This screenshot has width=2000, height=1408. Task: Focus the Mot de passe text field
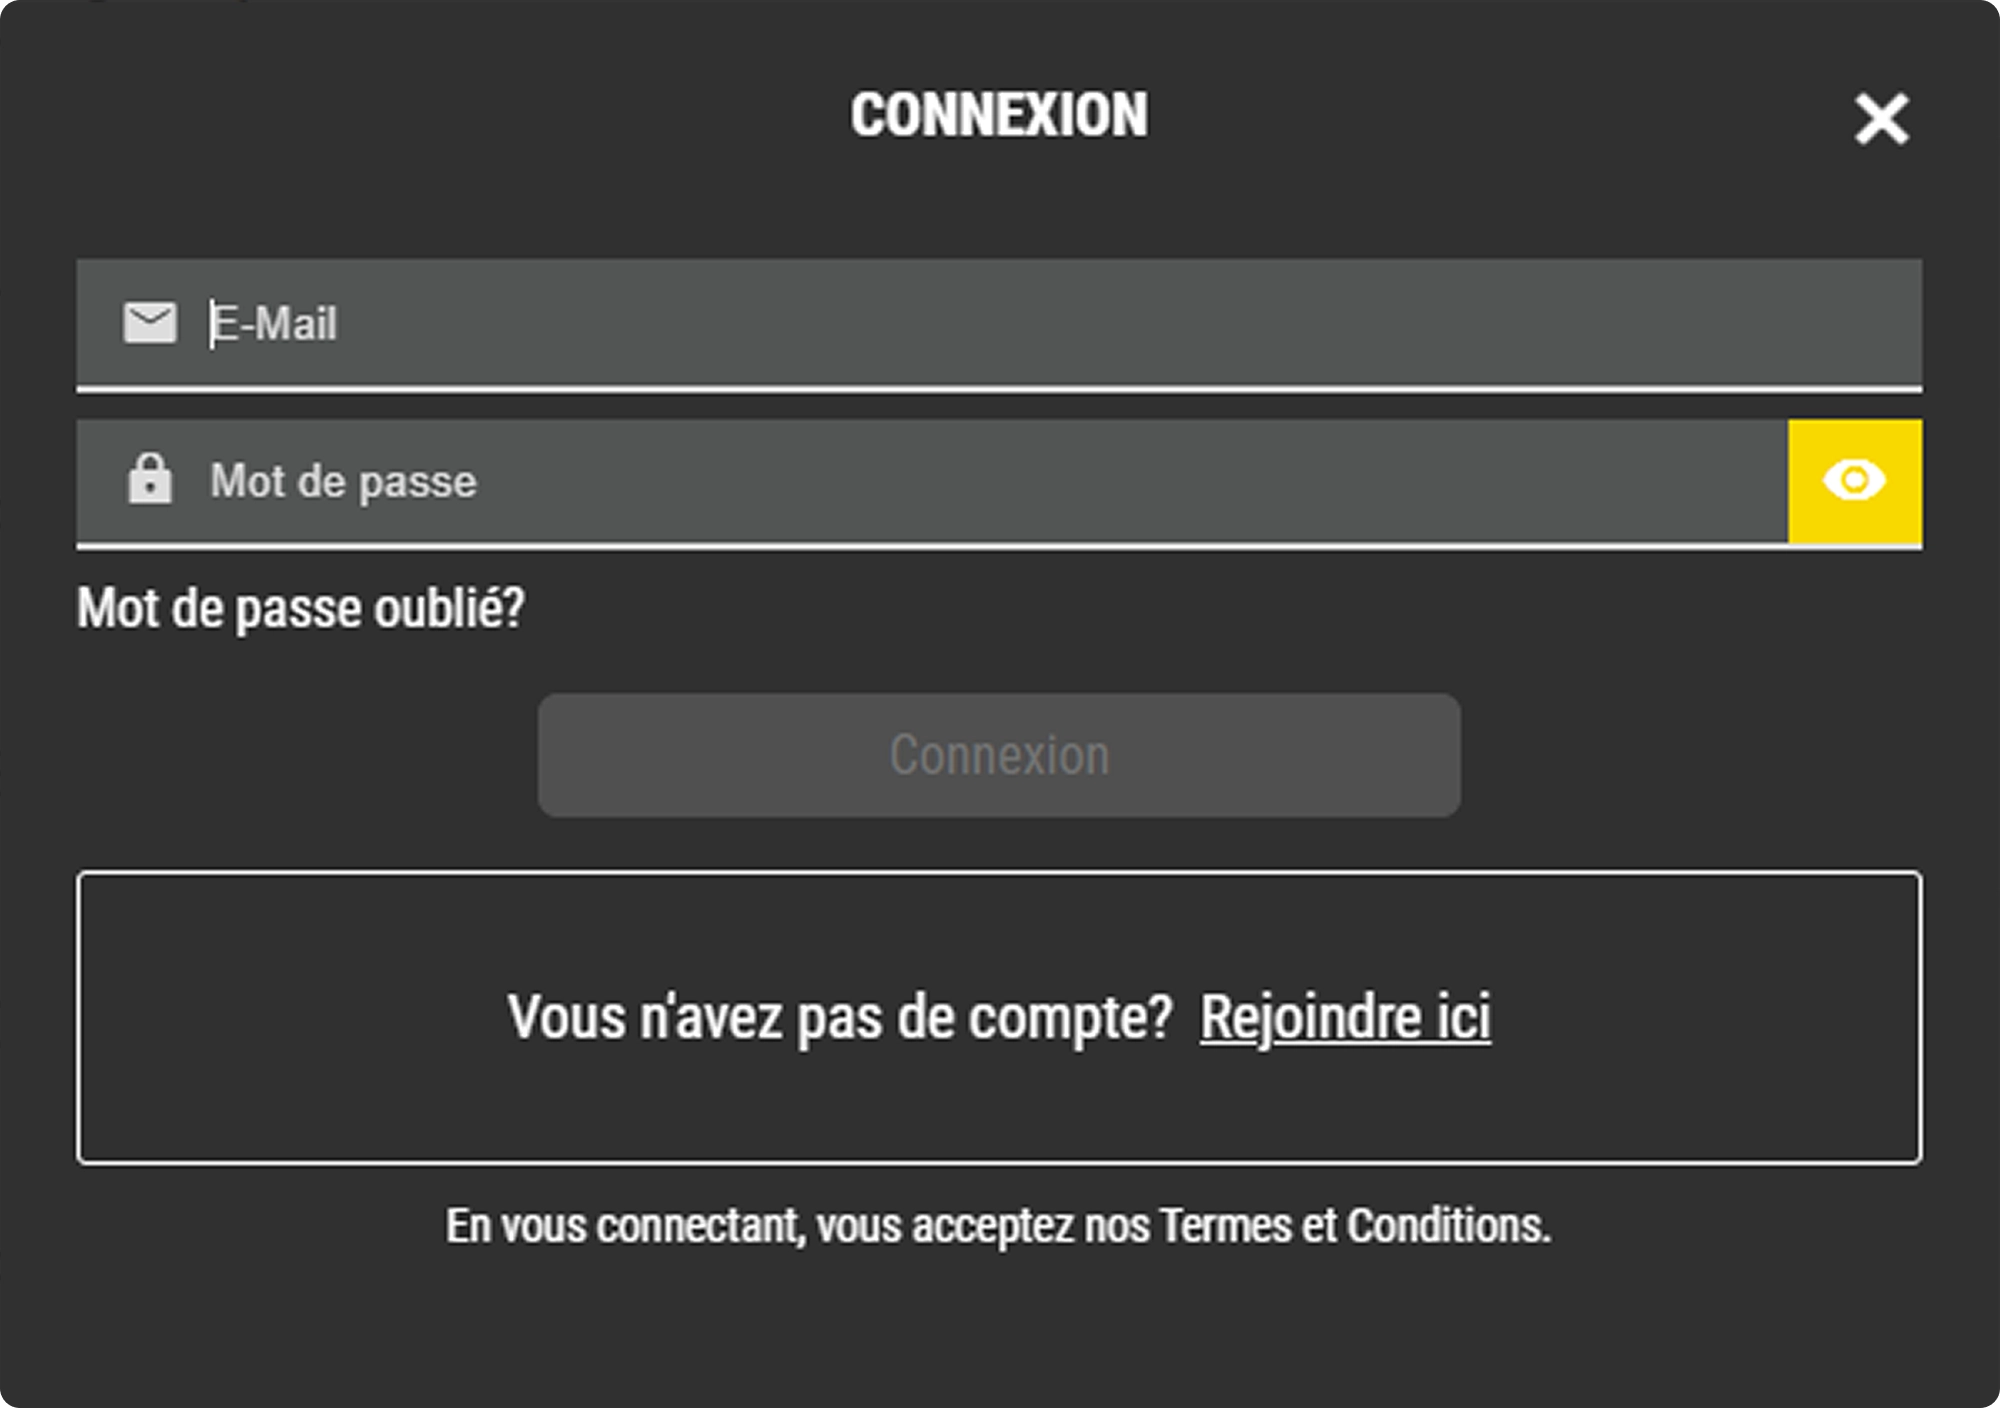pos(800,481)
